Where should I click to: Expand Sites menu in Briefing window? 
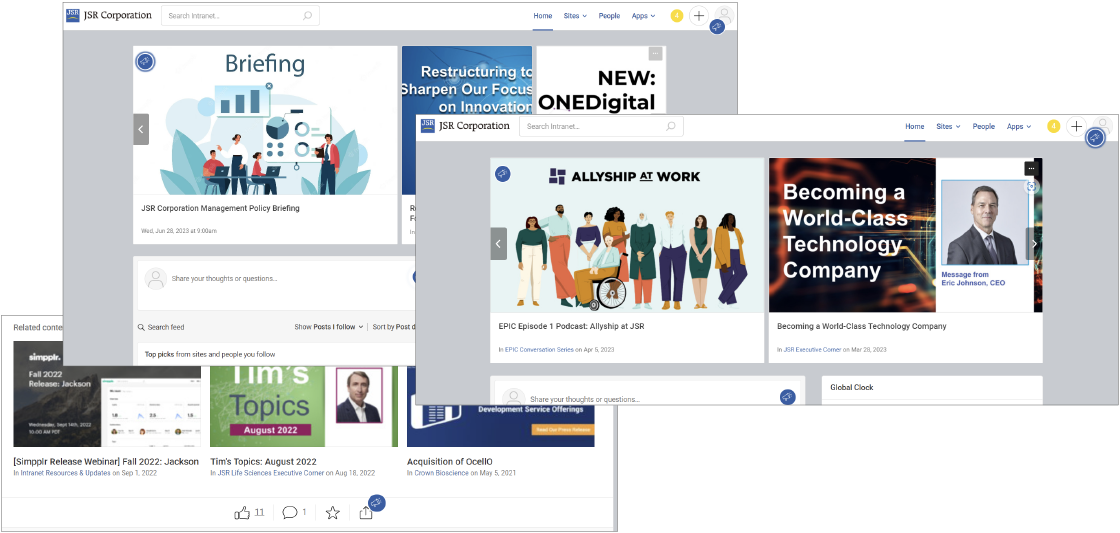click(575, 16)
